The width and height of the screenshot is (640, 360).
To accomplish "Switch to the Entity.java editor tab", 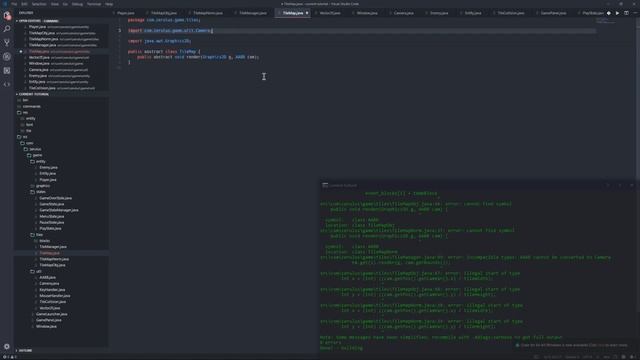I will 473,13.
